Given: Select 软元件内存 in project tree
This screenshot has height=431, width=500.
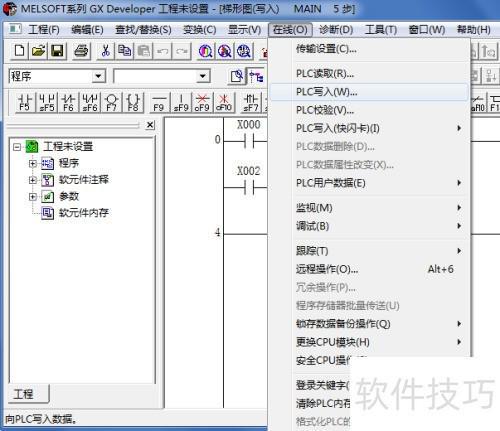Looking at the screenshot, I should point(84,213).
